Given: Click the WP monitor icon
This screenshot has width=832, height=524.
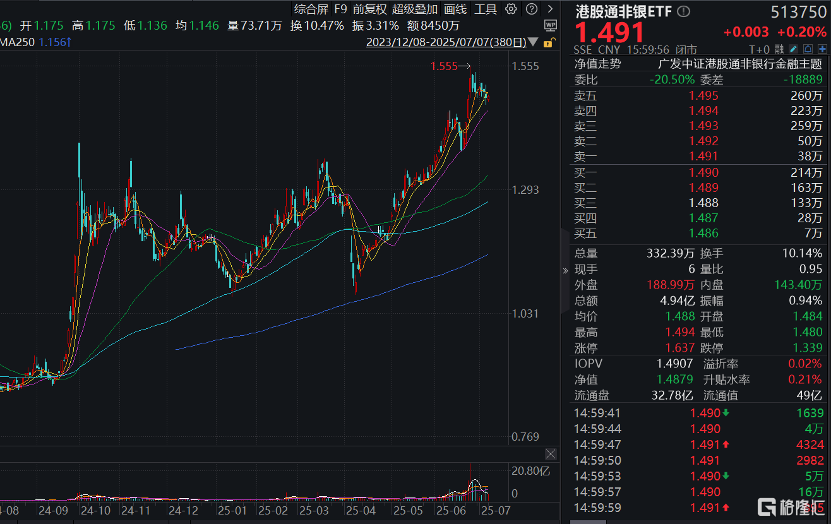Looking at the screenshot, I should point(550,25).
